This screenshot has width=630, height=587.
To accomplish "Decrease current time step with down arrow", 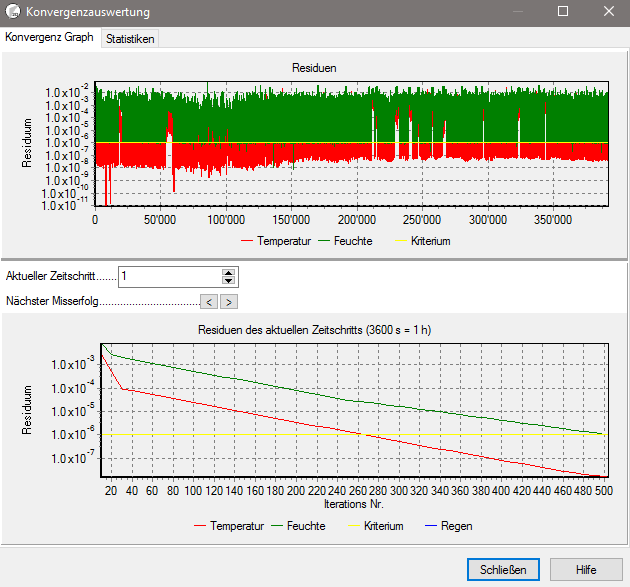I will tap(229, 281).
